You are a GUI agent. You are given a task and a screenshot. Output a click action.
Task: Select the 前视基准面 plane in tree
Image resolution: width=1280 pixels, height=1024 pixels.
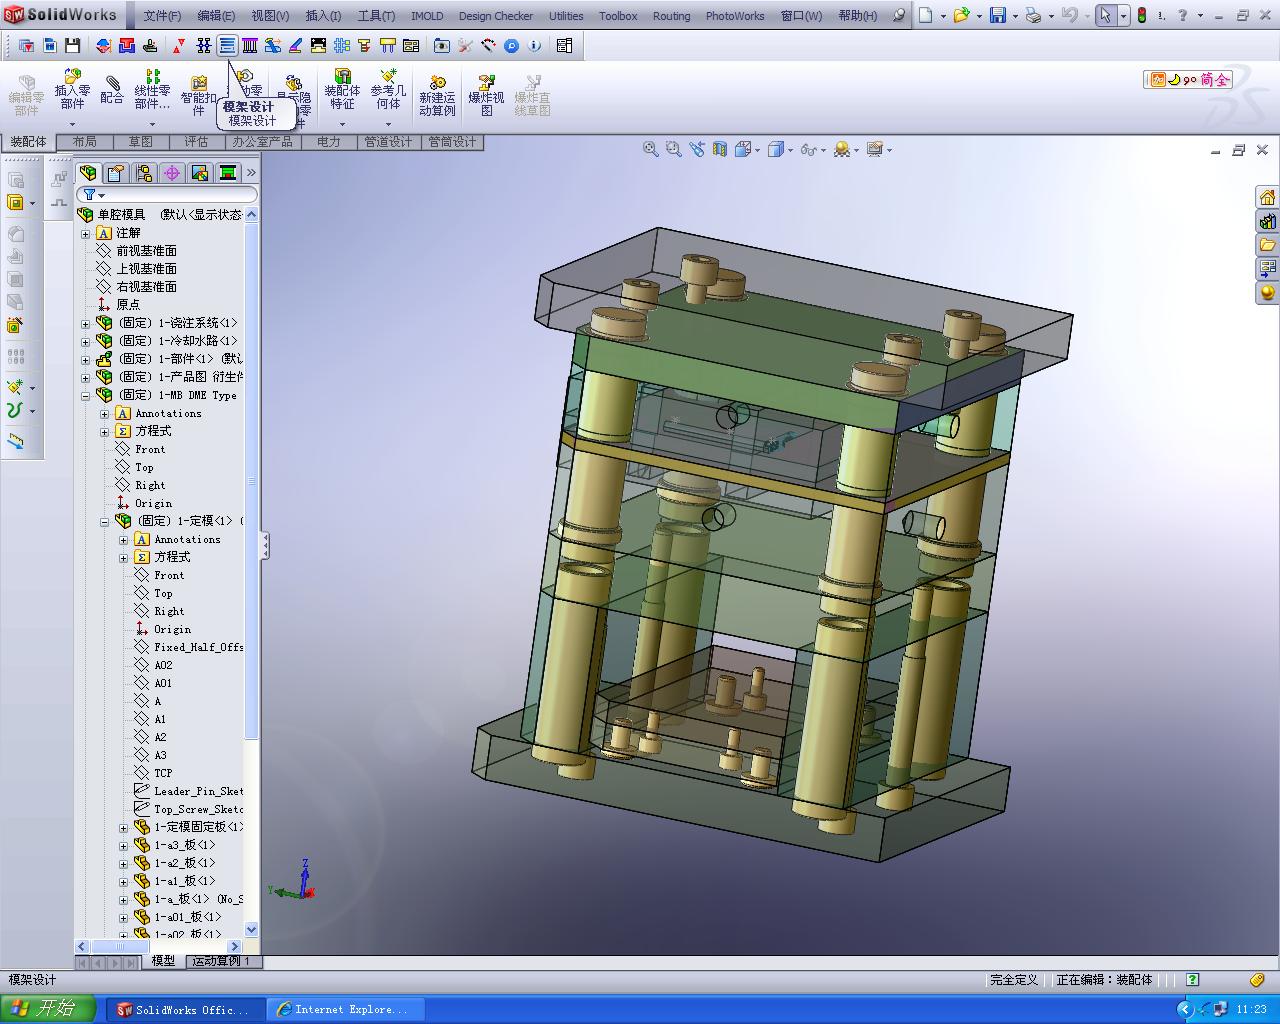(146, 251)
